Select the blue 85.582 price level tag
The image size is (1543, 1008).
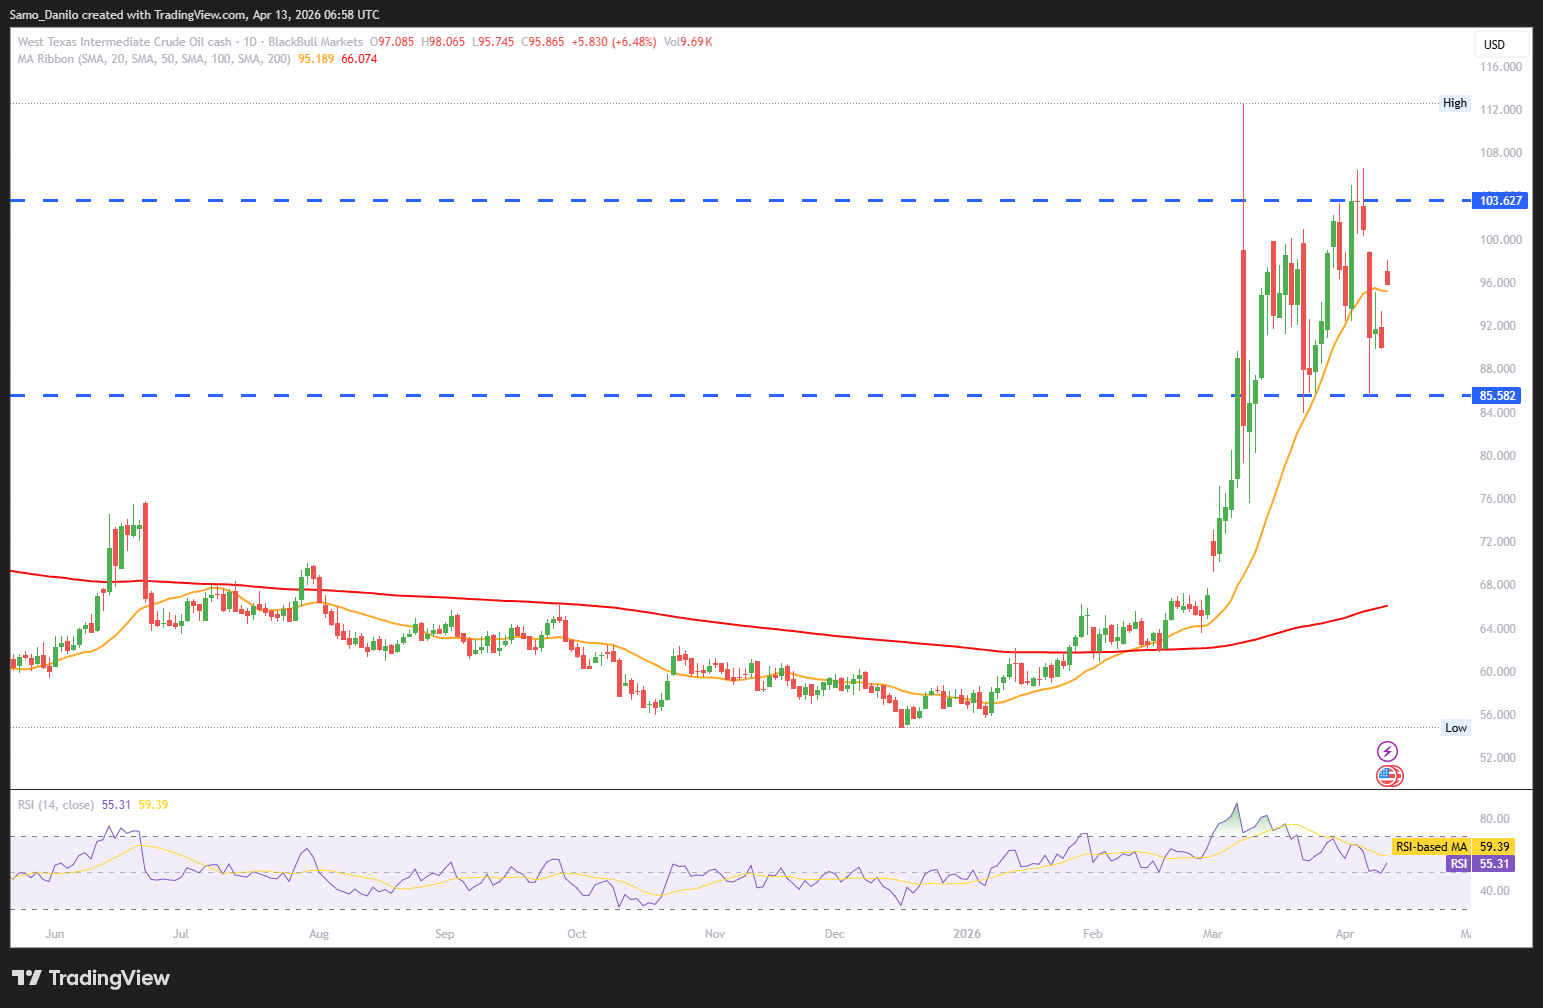coord(1498,396)
